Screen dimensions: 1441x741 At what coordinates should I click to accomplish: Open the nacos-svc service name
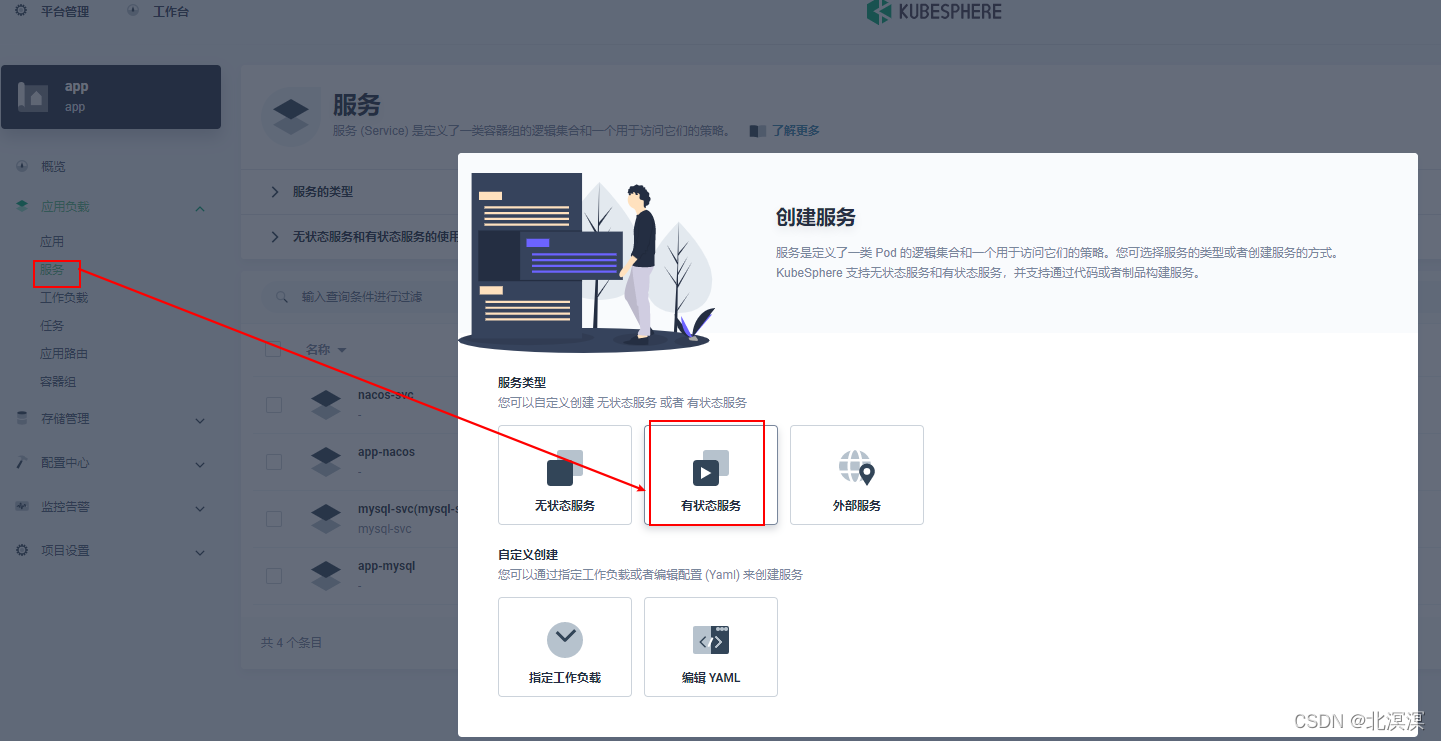tap(386, 395)
